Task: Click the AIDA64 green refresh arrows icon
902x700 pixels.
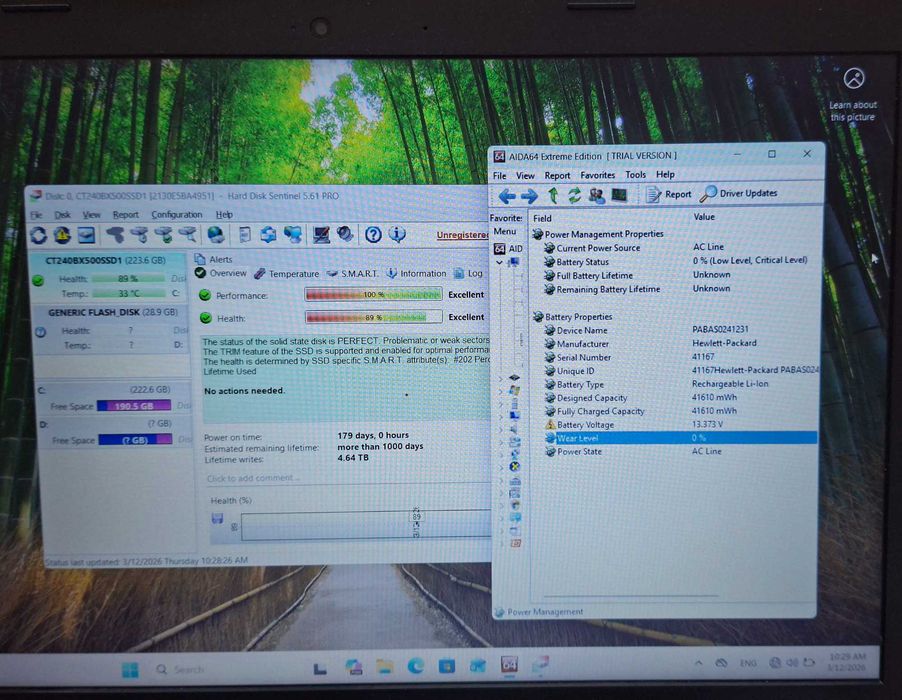Action: pyautogui.click(x=574, y=196)
